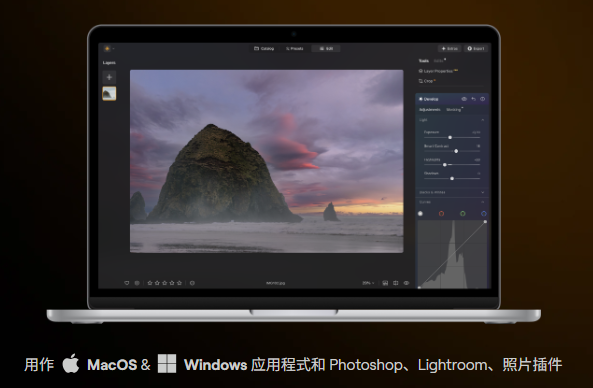This screenshot has width=593, height=388.
Task: Select the rock photo layer thumbnail
Action: pos(109,93)
